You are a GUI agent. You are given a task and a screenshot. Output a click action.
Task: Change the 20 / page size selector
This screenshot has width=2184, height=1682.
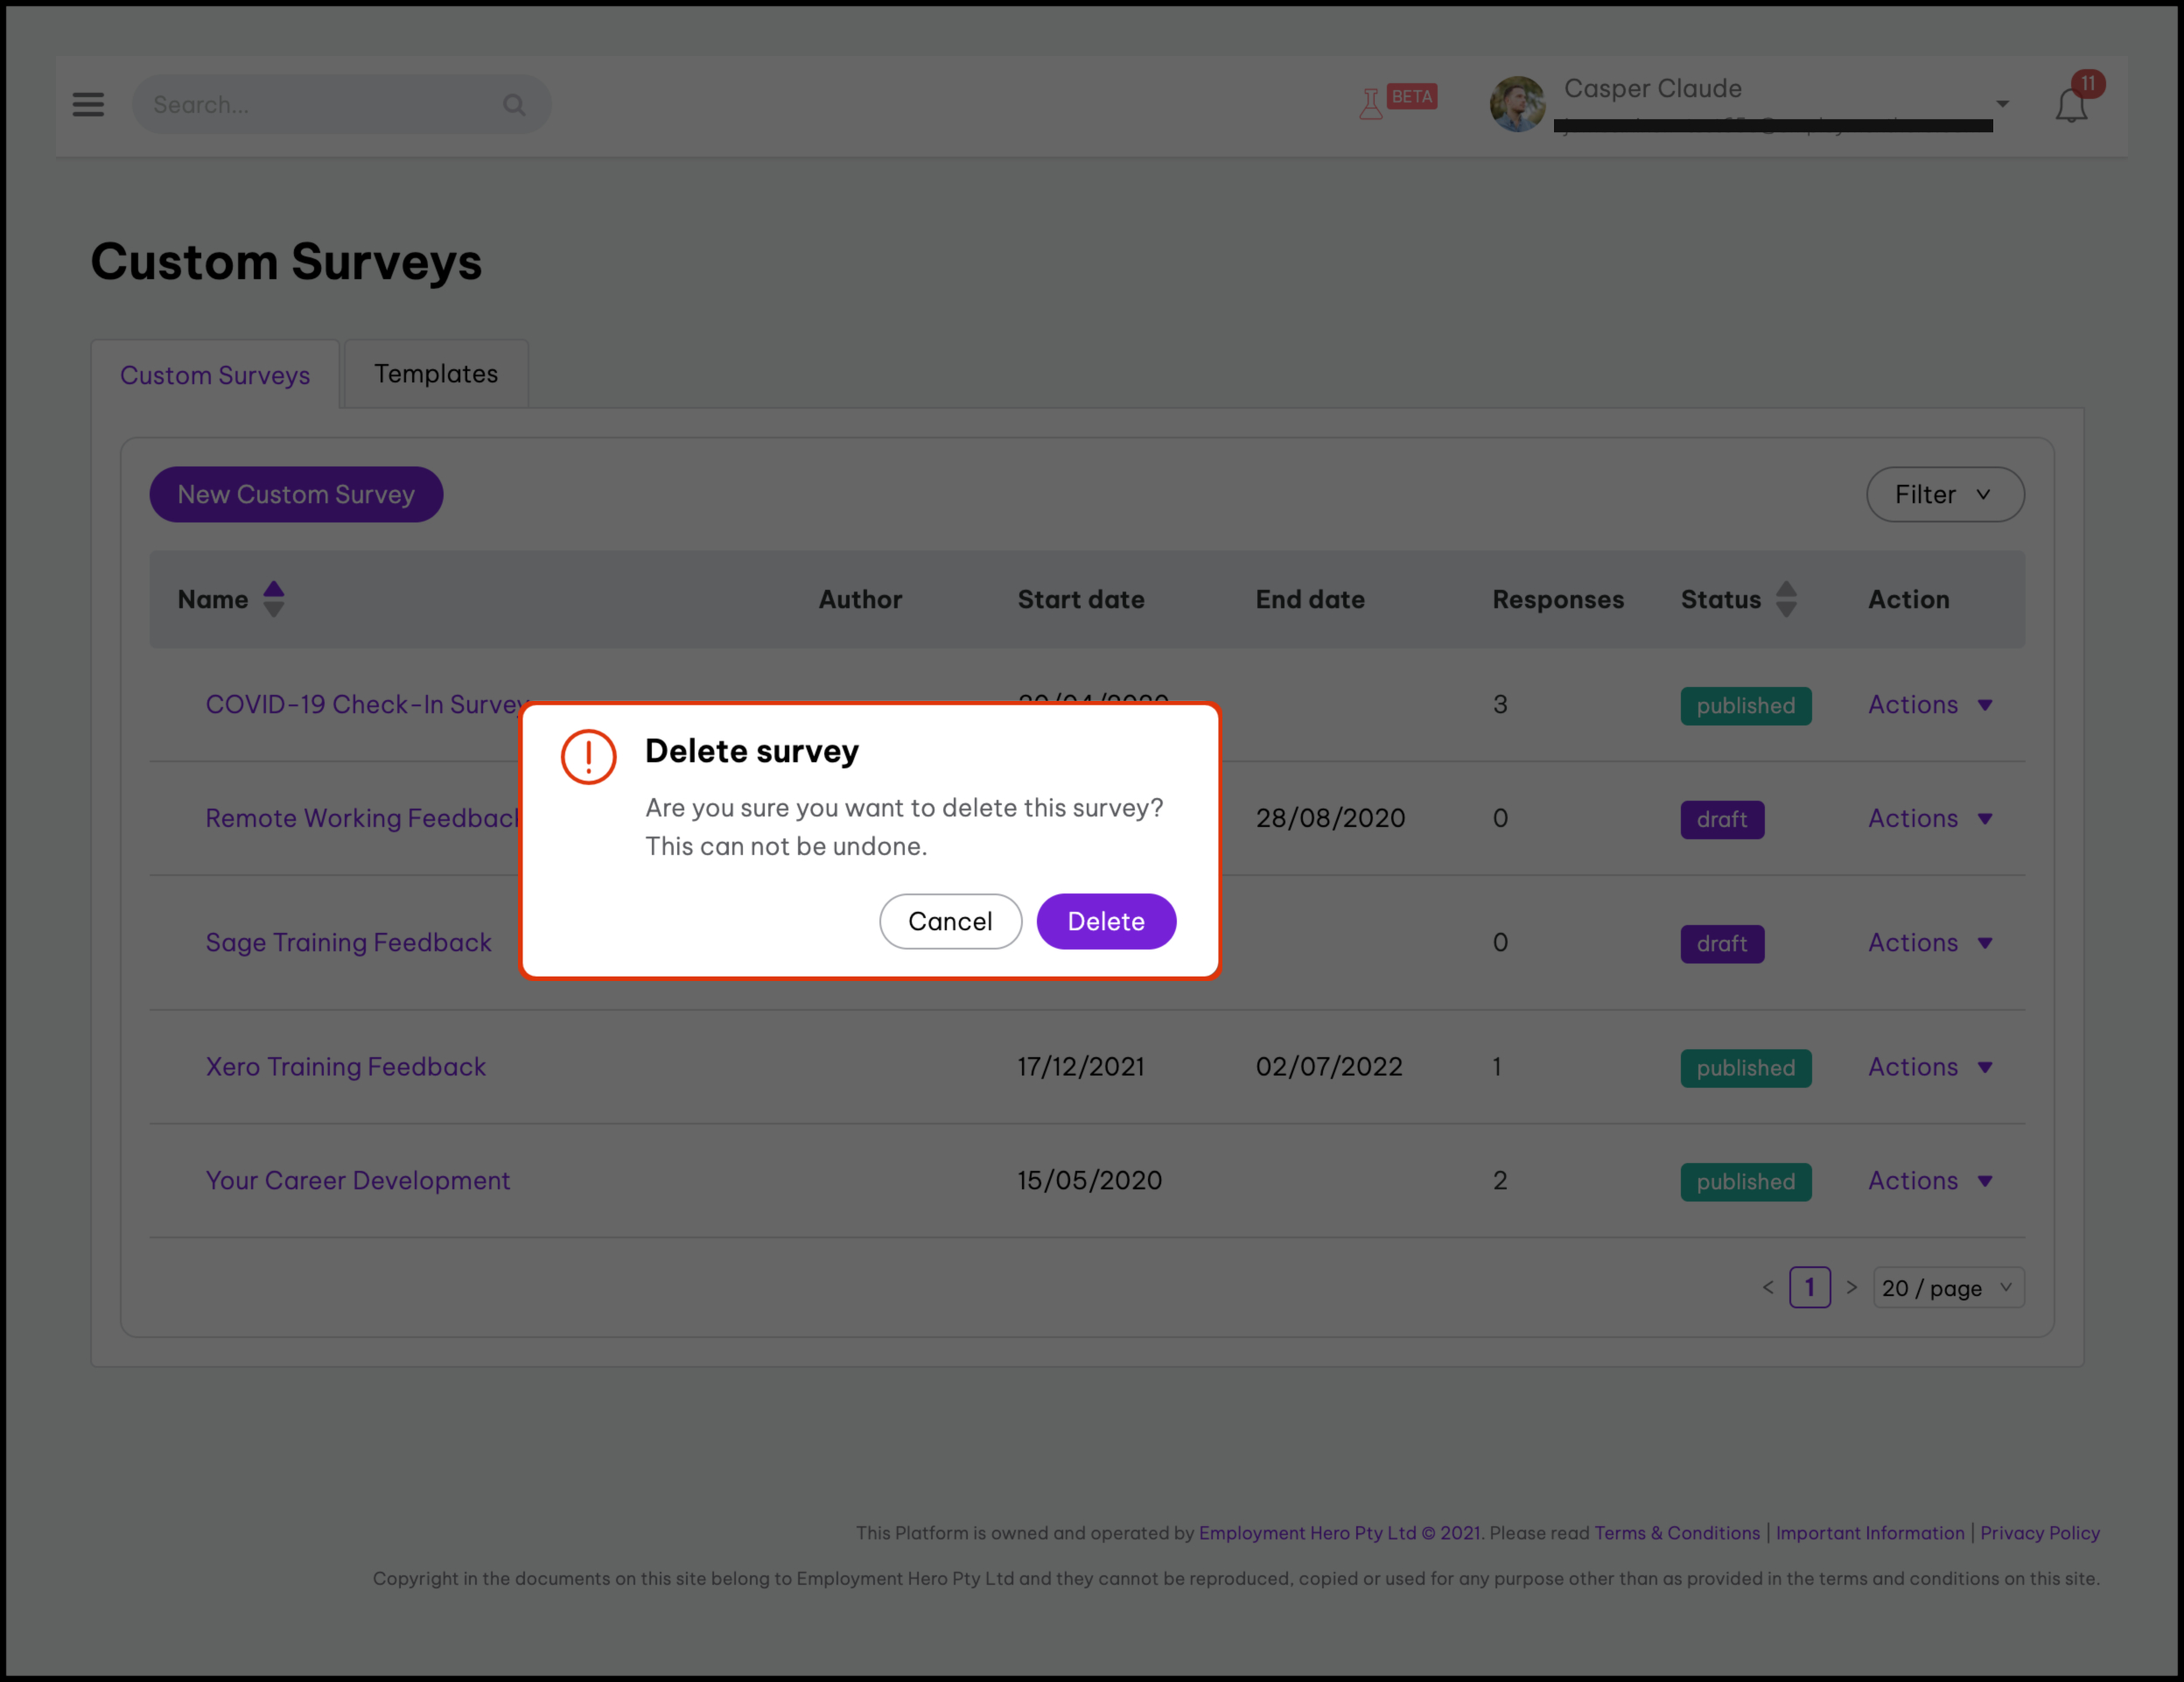(1947, 1288)
